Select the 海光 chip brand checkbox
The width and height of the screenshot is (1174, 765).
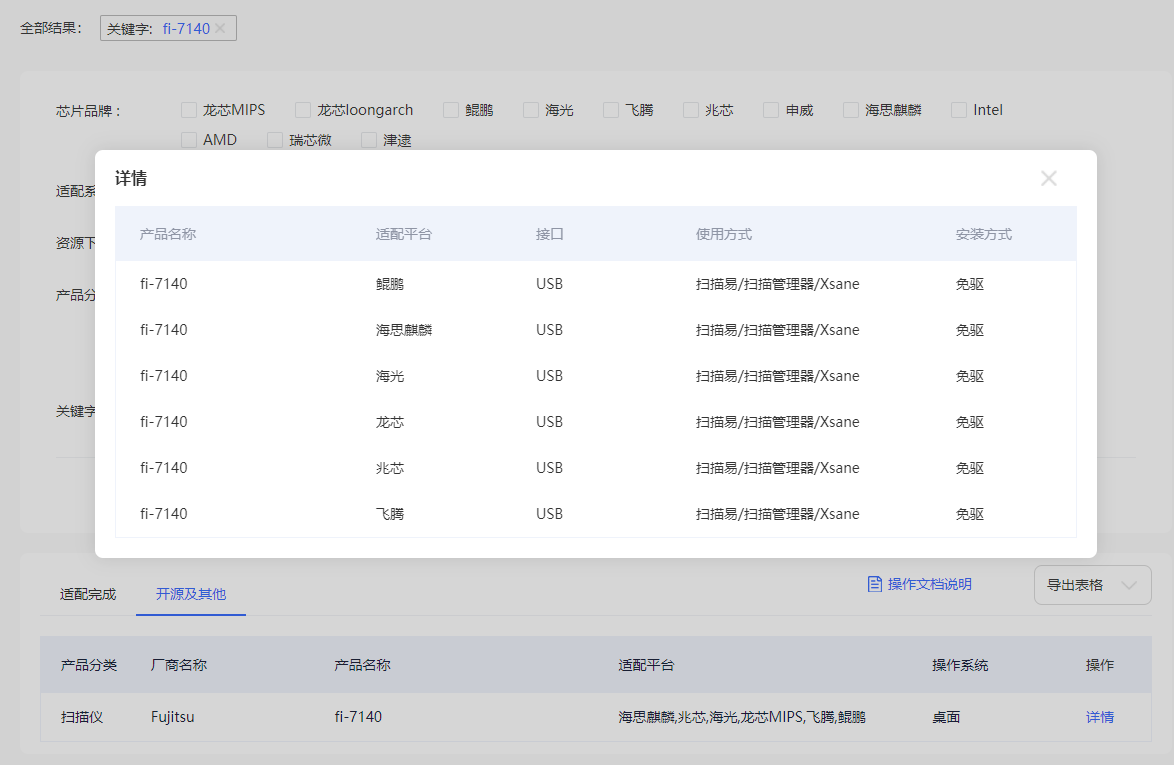click(531, 110)
